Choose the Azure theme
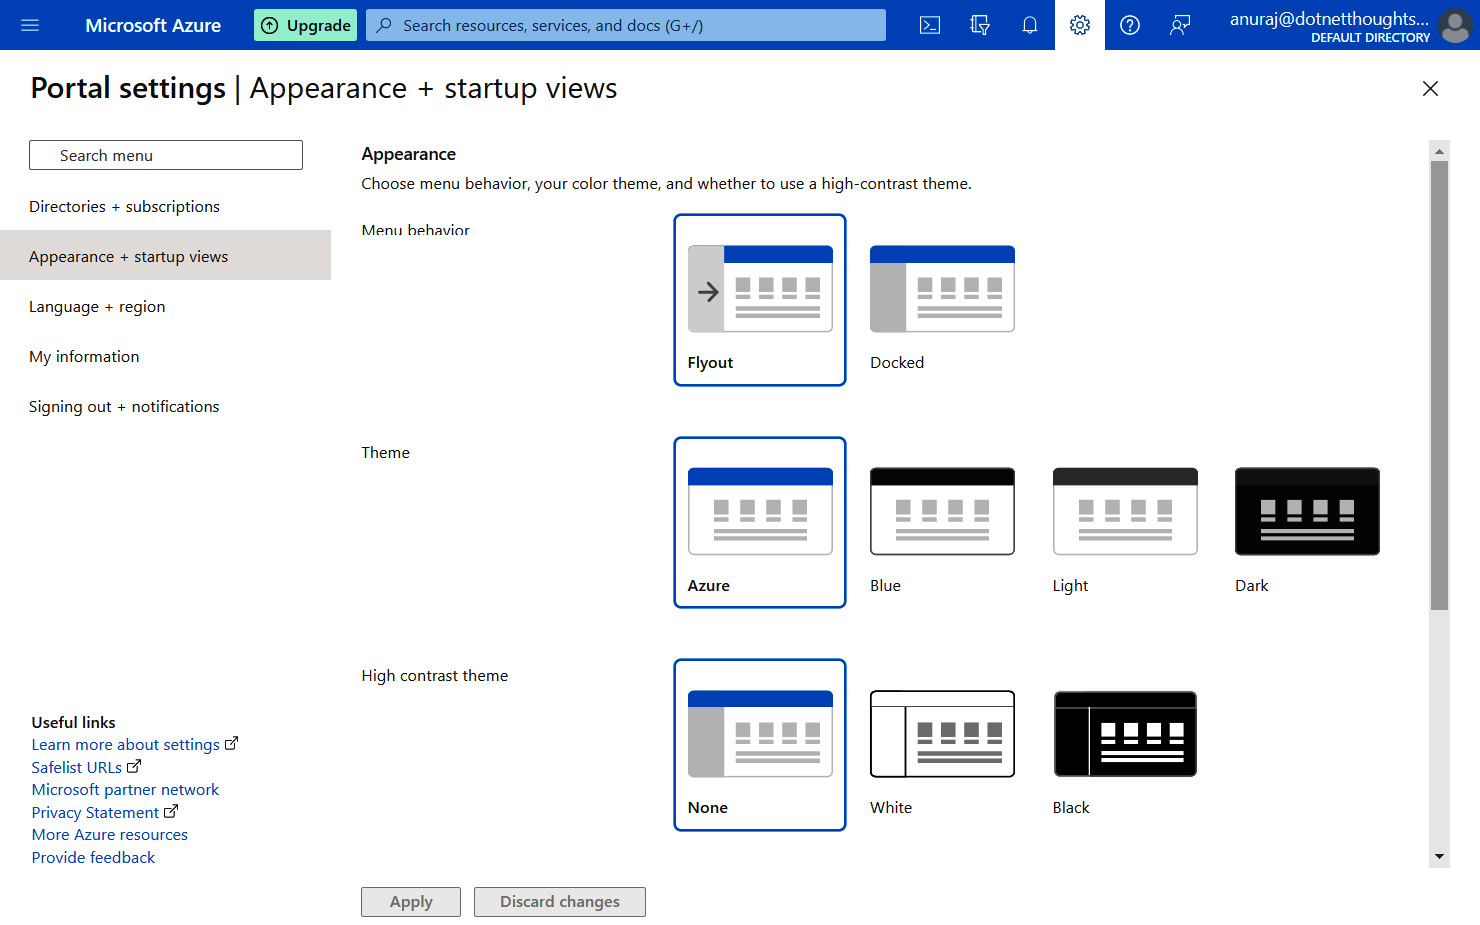 (760, 522)
